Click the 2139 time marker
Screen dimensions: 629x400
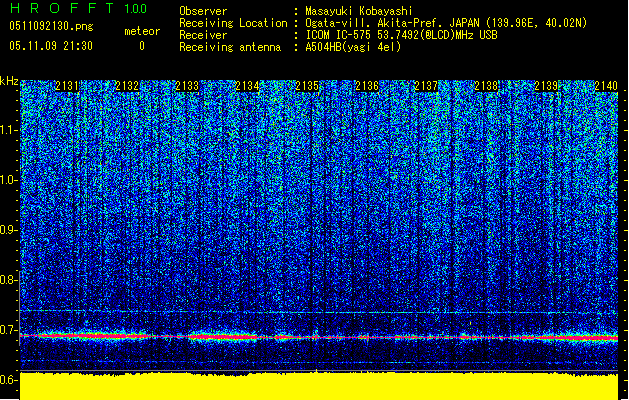coord(546,86)
